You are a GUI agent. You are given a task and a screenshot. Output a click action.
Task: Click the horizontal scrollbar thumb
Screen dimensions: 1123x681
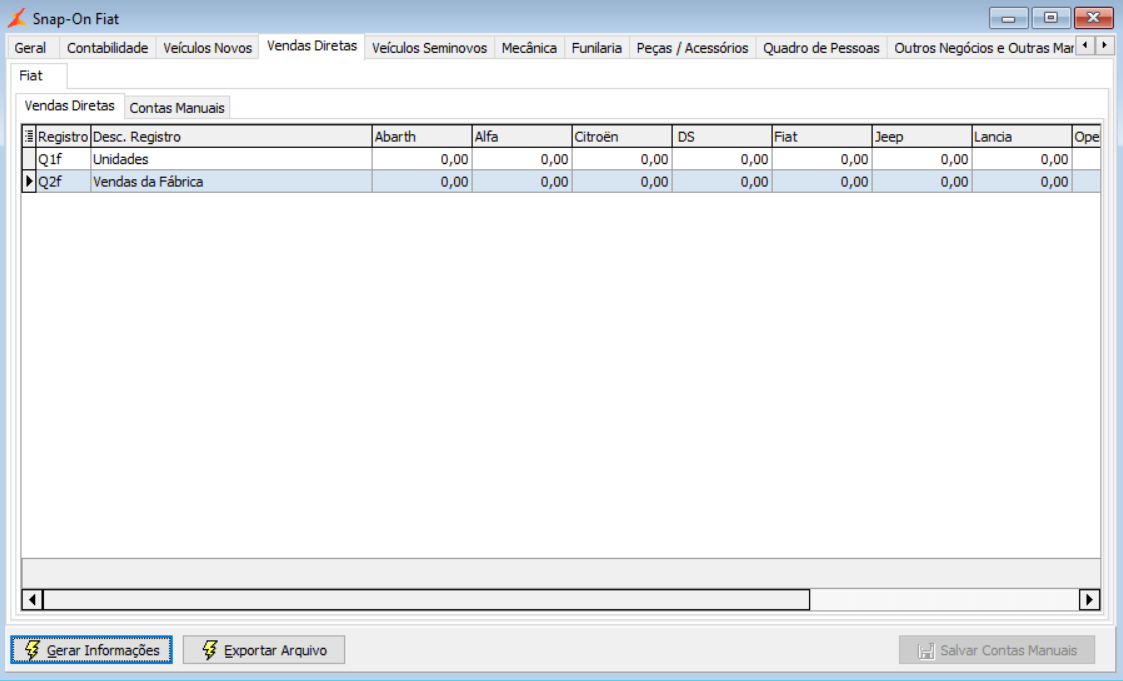tap(426, 599)
